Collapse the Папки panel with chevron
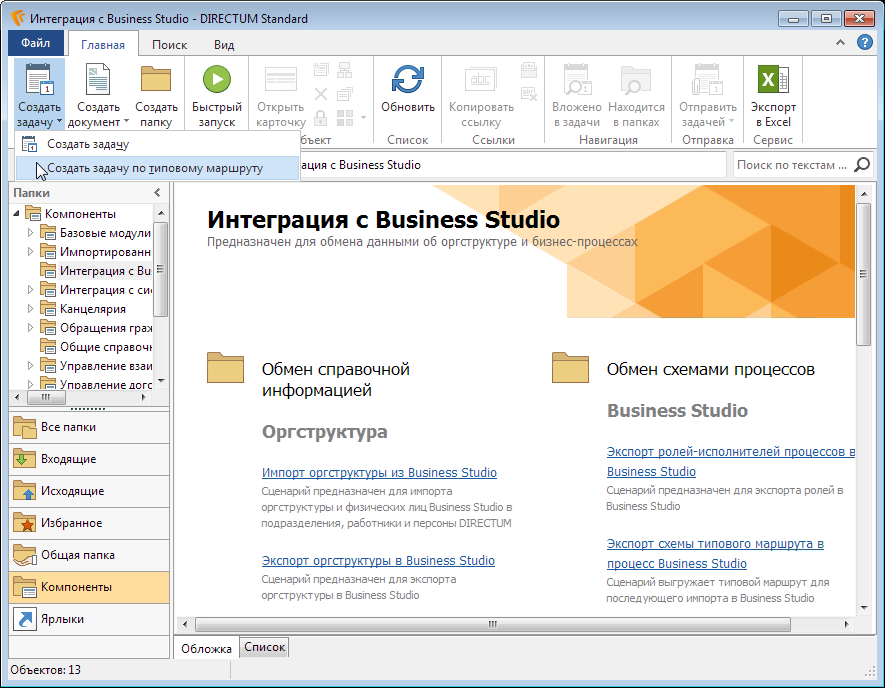 pyautogui.click(x=157, y=193)
